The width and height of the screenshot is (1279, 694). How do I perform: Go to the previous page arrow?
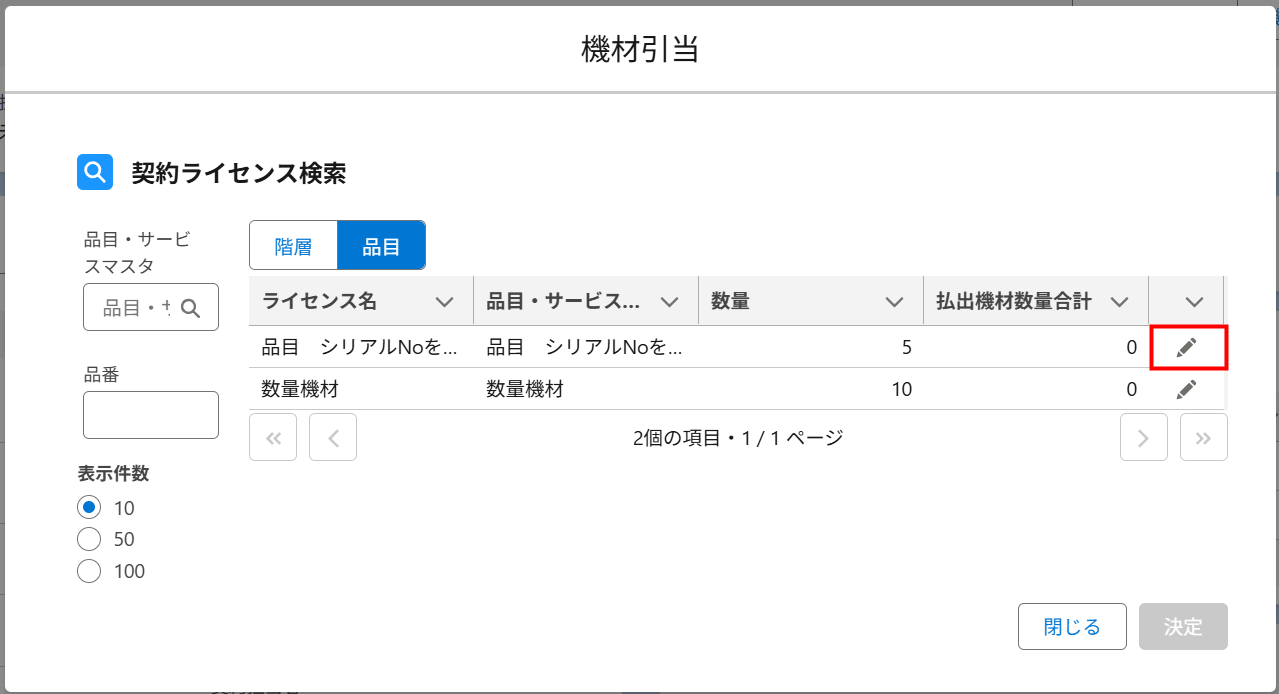(x=333, y=437)
